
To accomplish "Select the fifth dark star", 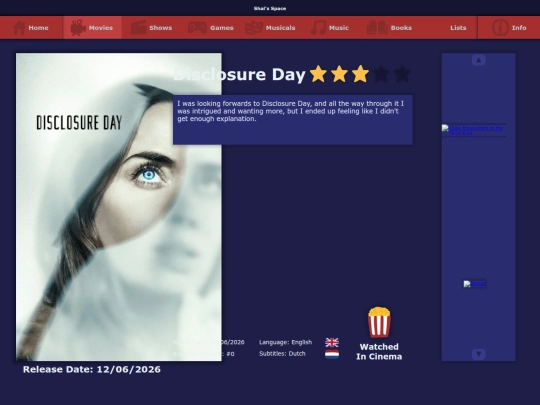I will [402, 74].
